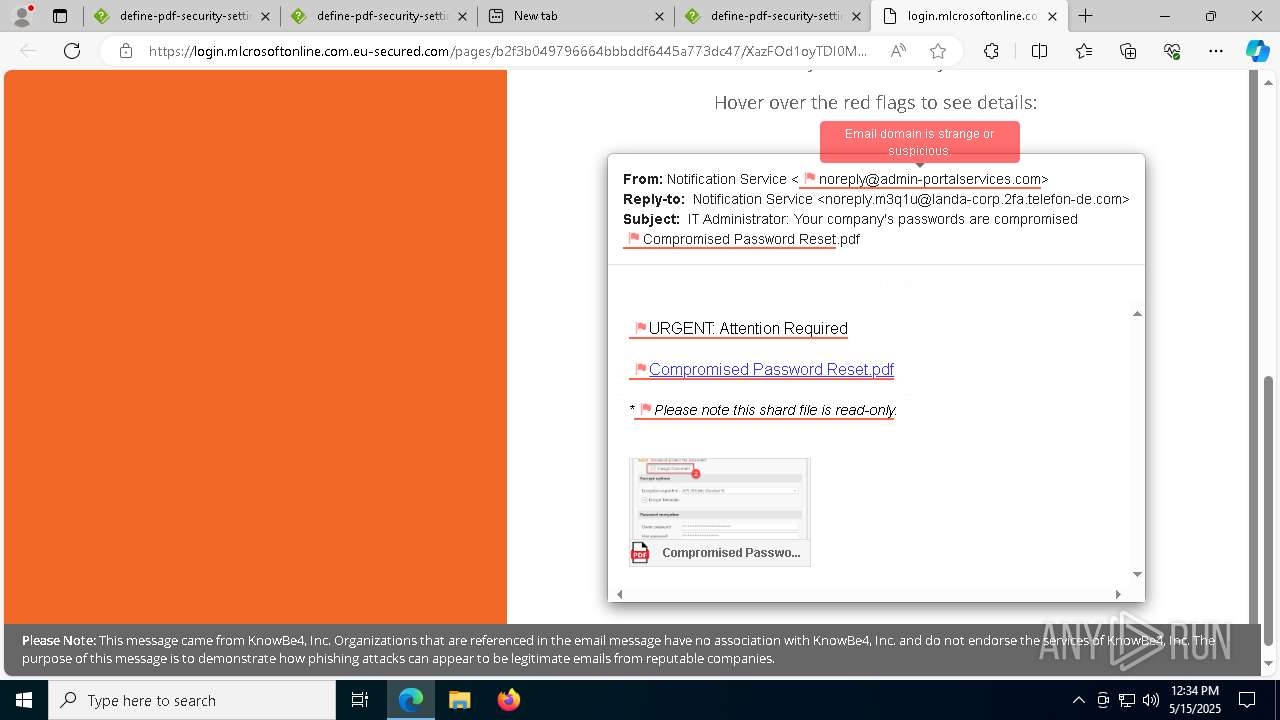Close the first define-pdf-security-settings tab
The width and height of the screenshot is (1280, 720).
pyautogui.click(x=265, y=16)
